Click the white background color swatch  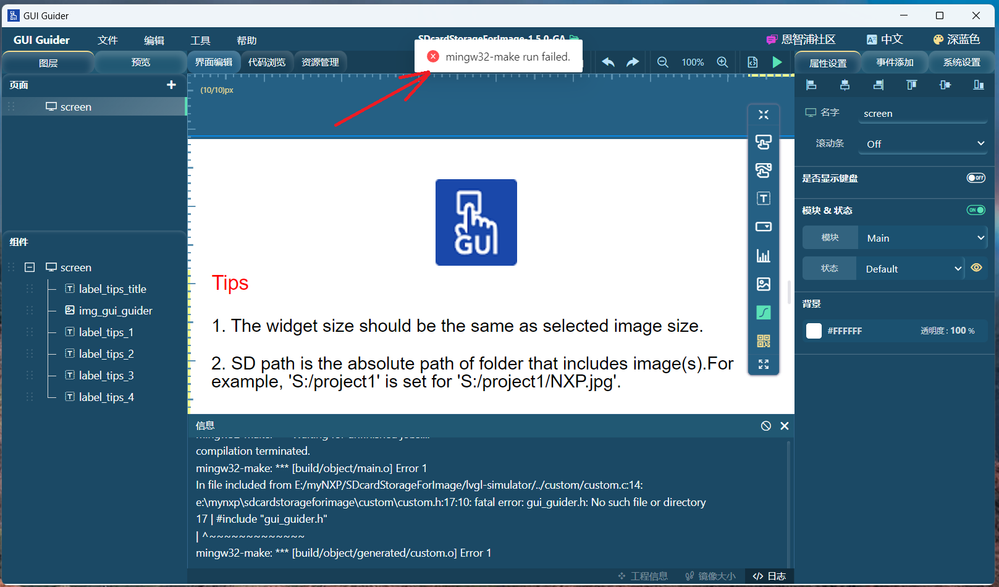pyautogui.click(x=814, y=331)
